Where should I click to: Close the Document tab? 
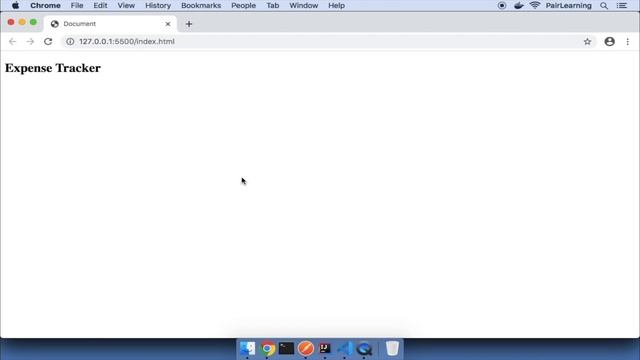coord(168,24)
